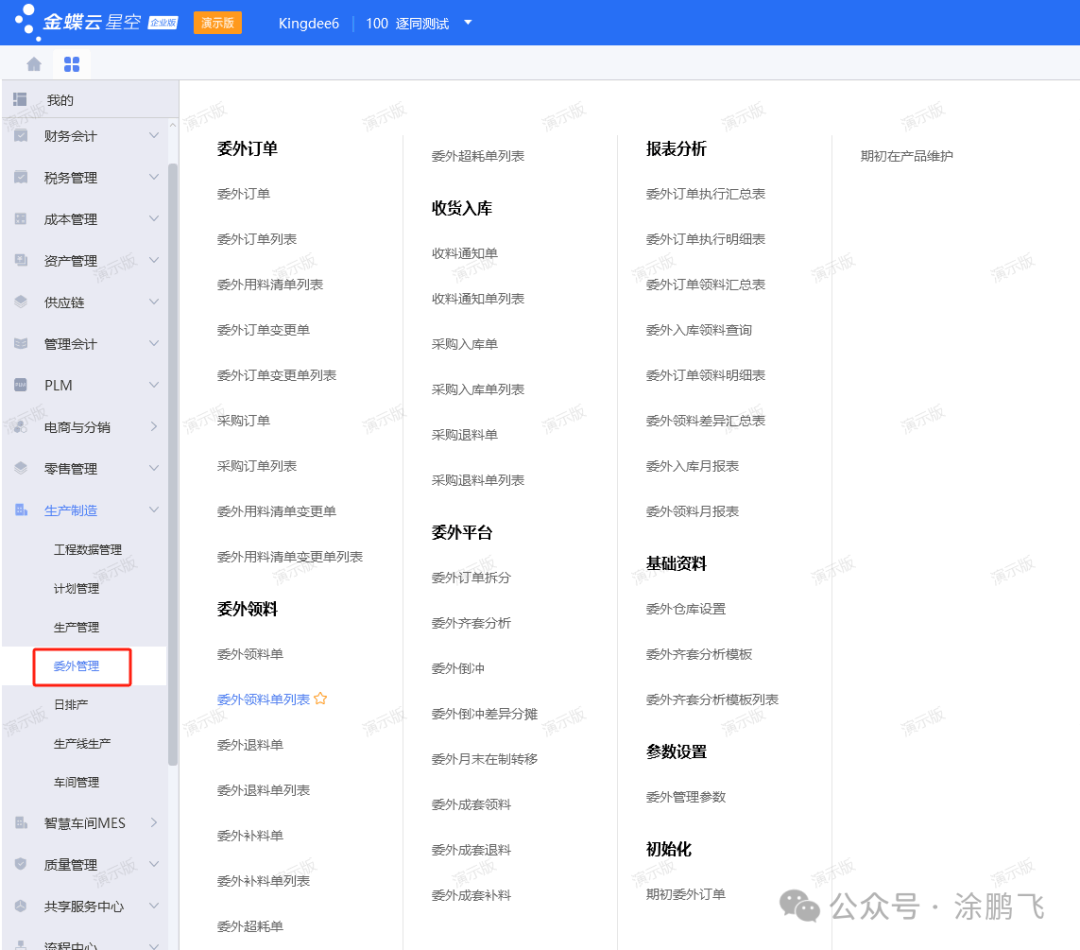The image size is (1080, 950).
Task: Click the star next to 委外领料单列表
Action: click(321, 699)
